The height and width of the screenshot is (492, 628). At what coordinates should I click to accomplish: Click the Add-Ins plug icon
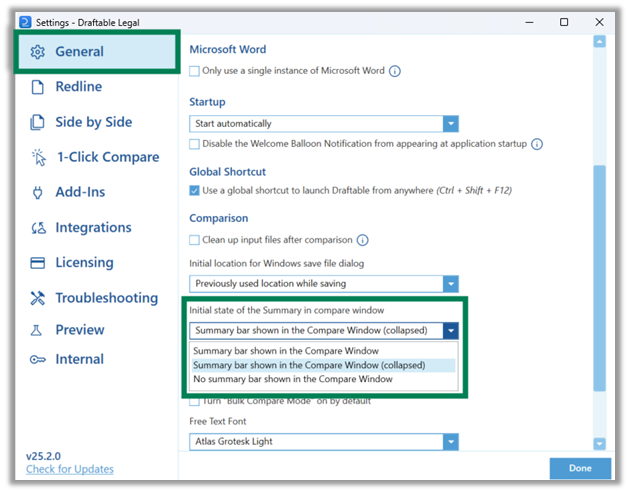tap(38, 192)
